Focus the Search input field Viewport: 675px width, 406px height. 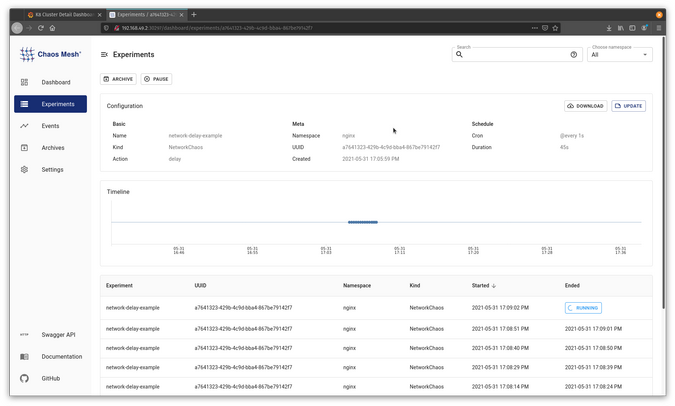coord(517,55)
